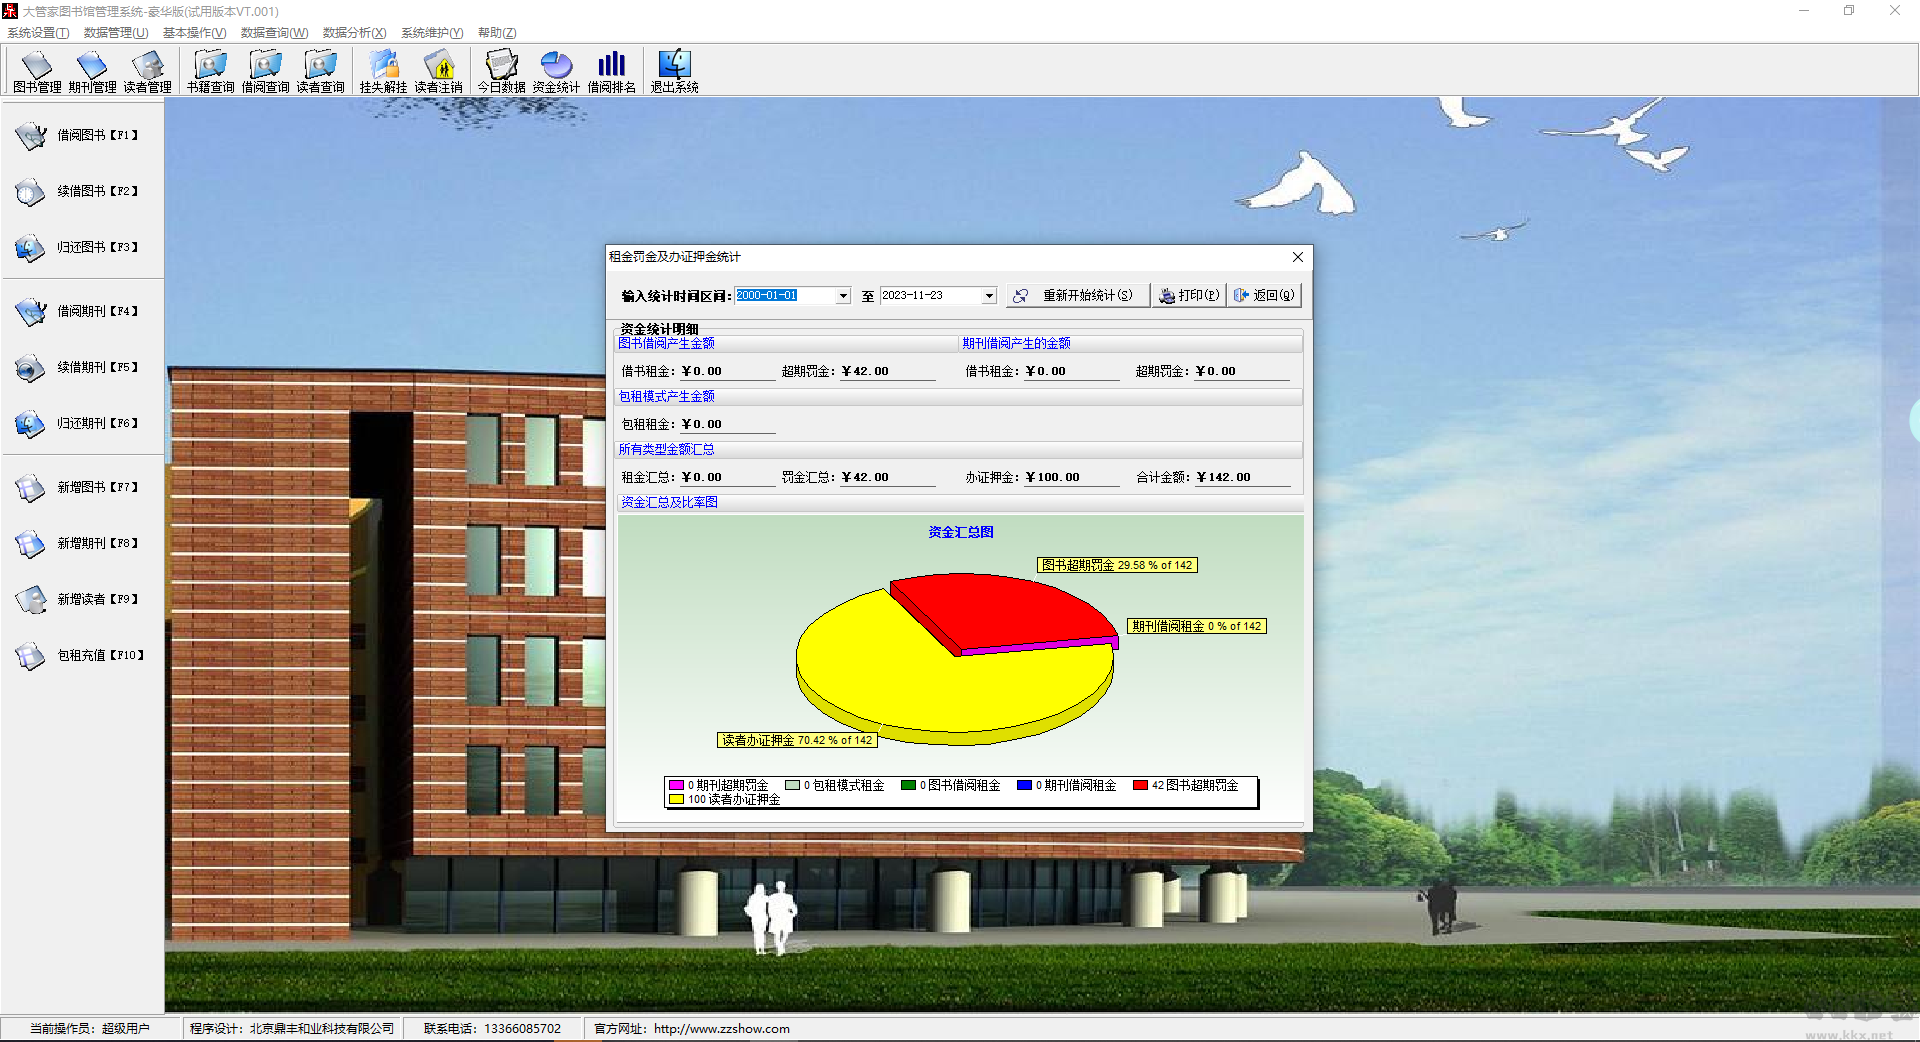Screen dimensions: 1920x1042
Task: Click label 读者办证押金 70.42 % of 142
Action: pyautogui.click(x=797, y=740)
